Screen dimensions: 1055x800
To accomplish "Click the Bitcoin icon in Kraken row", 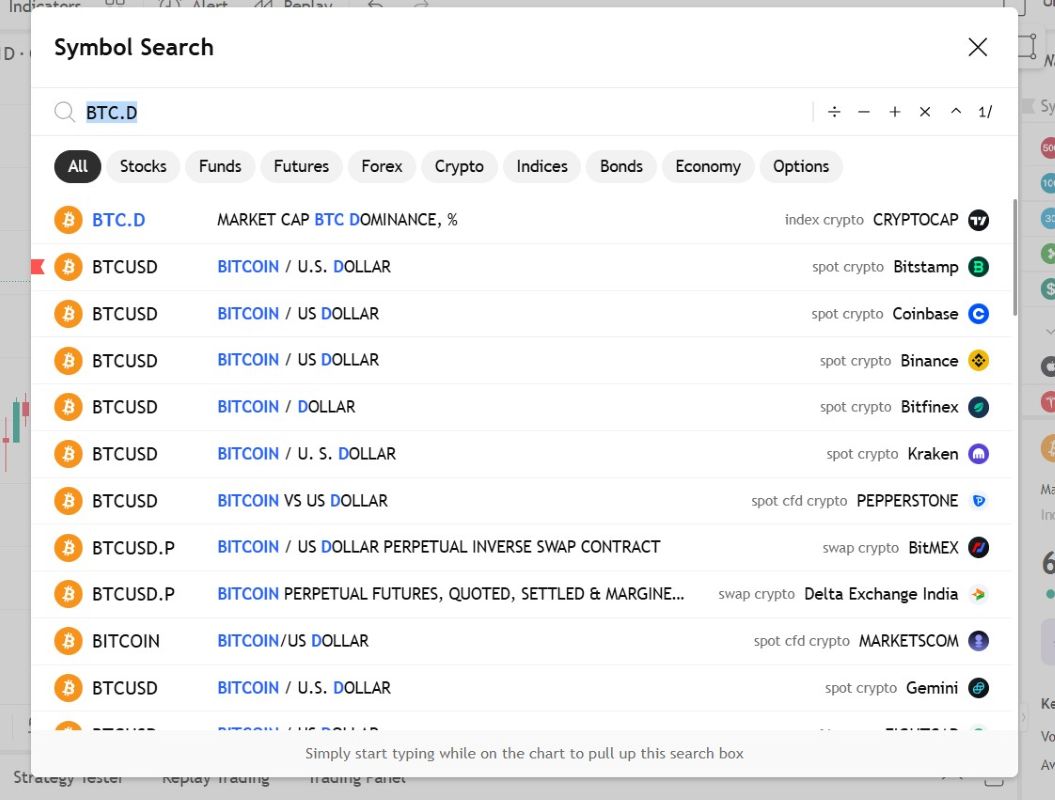I will coord(68,454).
